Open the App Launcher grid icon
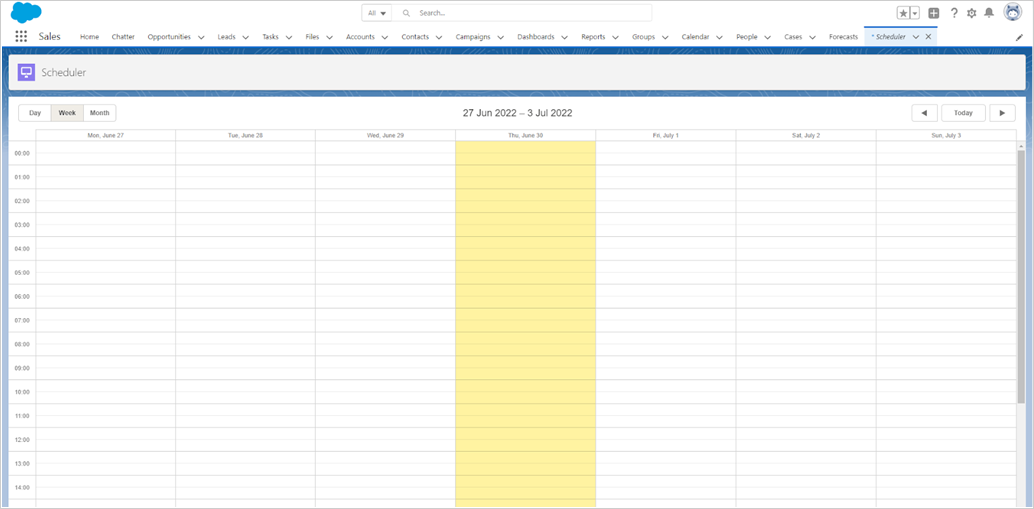Image resolution: width=1034 pixels, height=509 pixels. 21,37
